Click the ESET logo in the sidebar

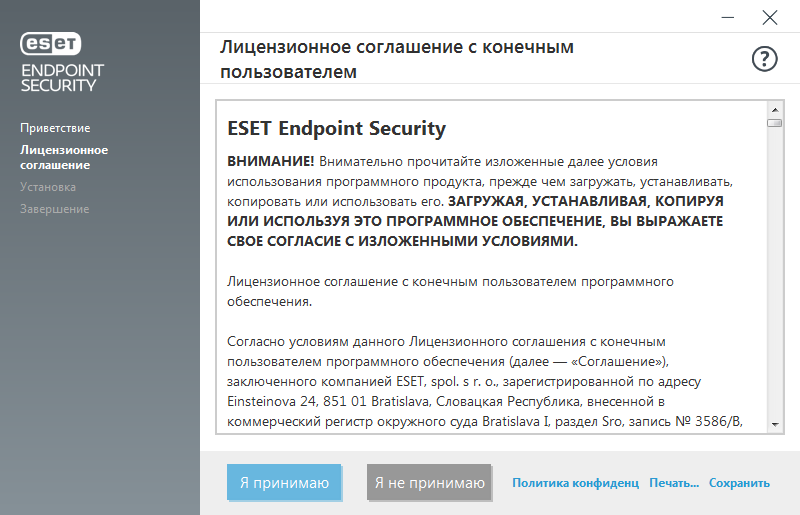click(52, 44)
